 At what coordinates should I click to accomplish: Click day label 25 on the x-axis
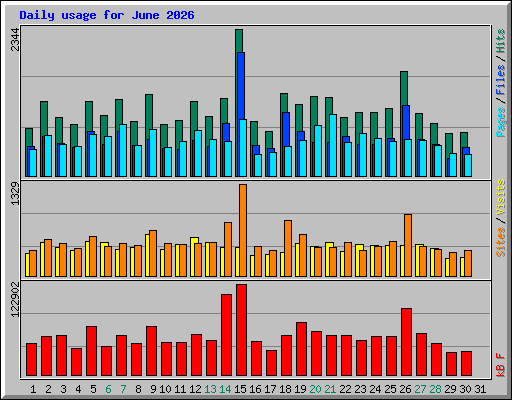click(390, 389)
